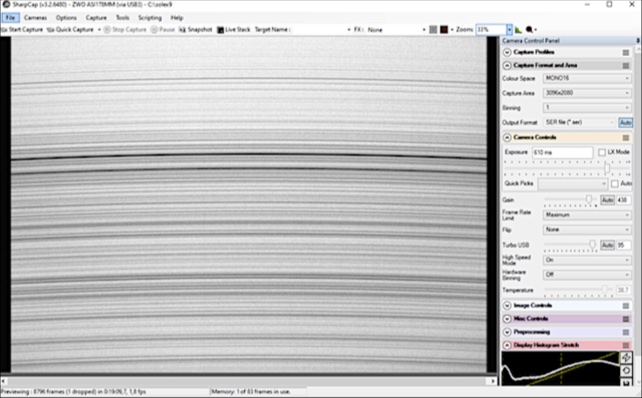The height and width of the screenshot is (398, 642).
Task: Click the Capture Format and Area grip icon
Action: pos(626,66)
